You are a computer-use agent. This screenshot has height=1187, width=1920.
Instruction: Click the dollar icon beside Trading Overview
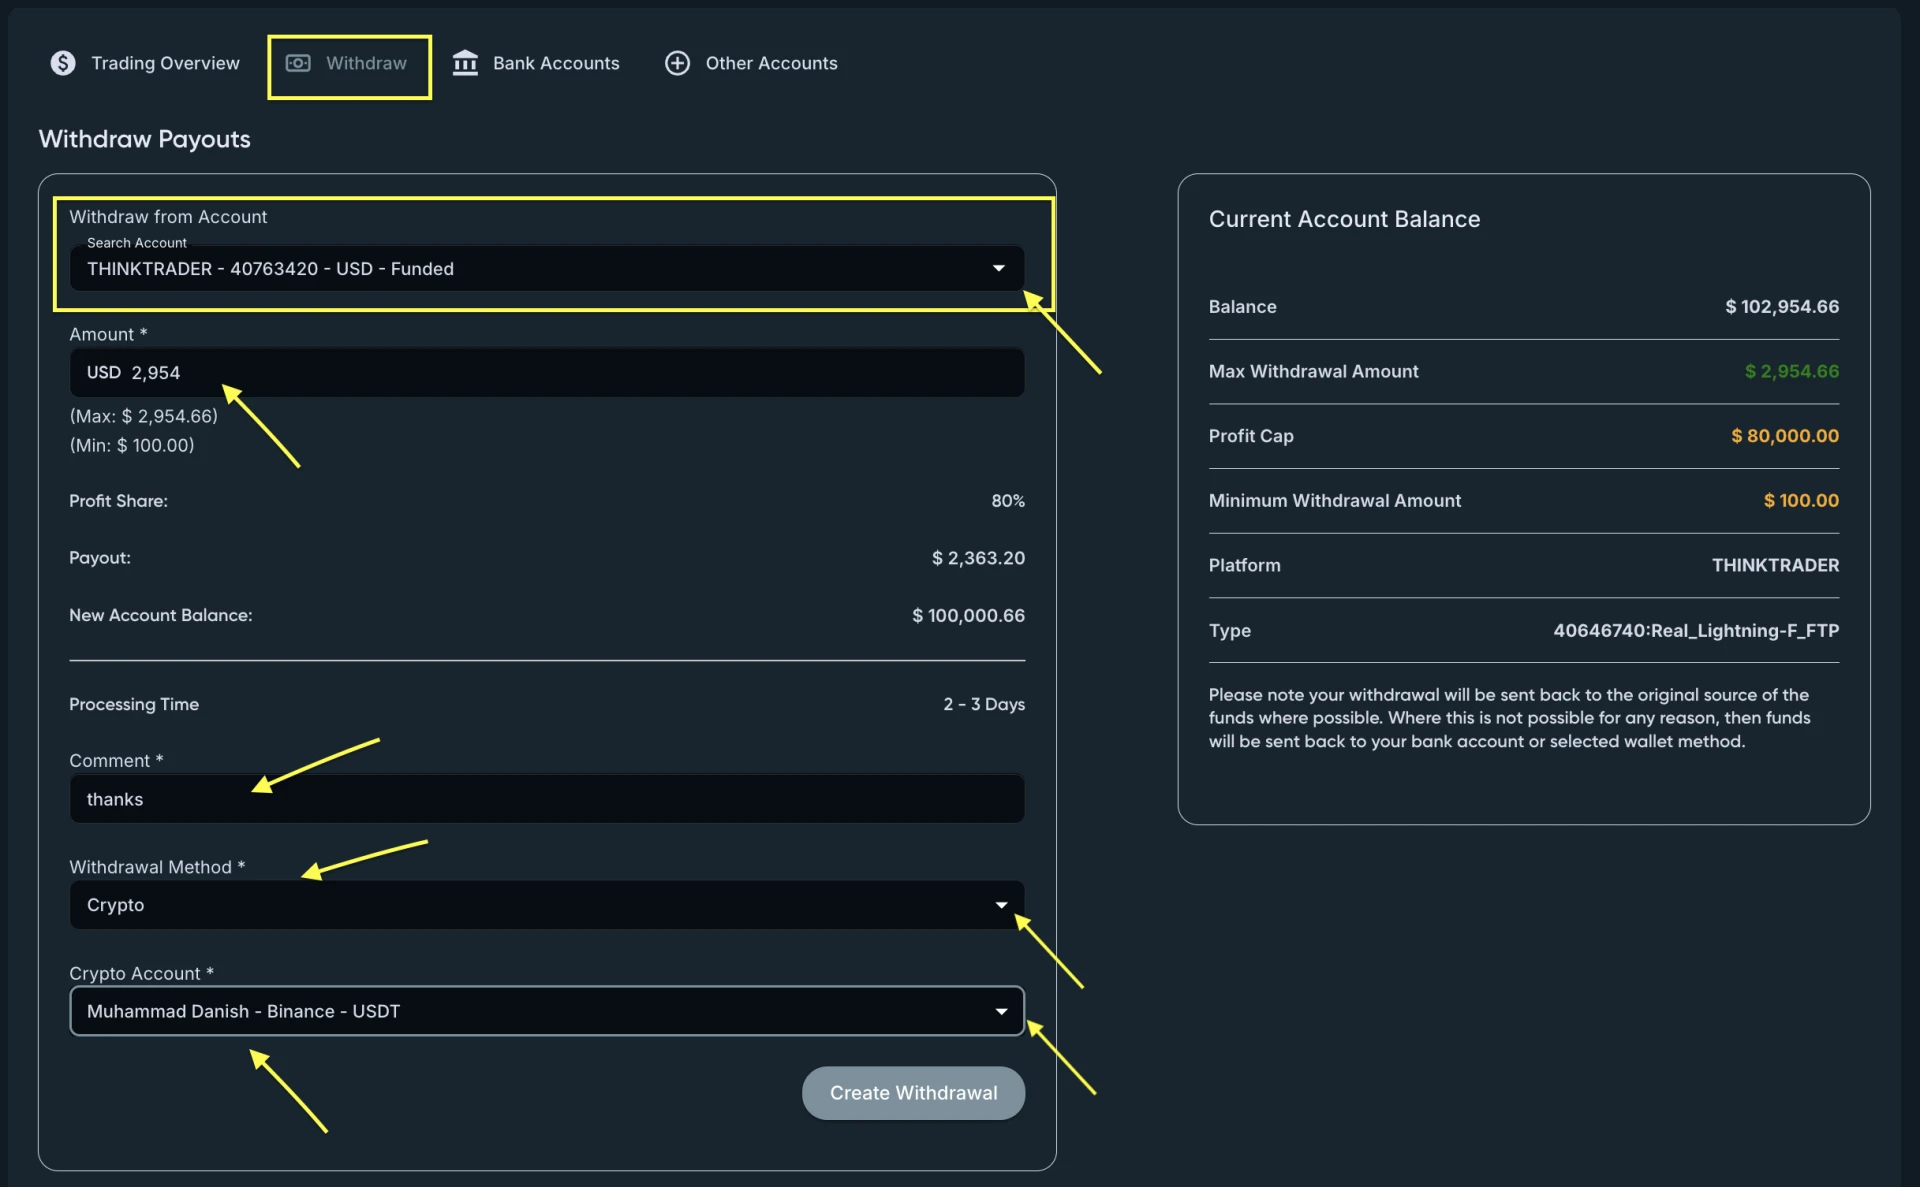coord(63,63)
